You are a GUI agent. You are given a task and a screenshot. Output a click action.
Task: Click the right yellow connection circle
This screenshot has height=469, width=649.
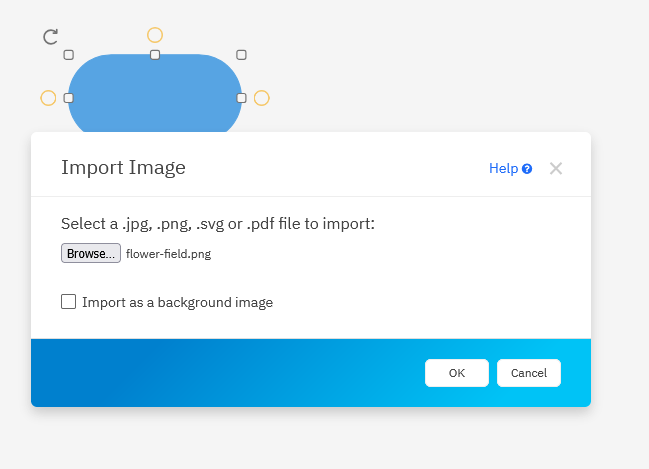tap(261, 98)
